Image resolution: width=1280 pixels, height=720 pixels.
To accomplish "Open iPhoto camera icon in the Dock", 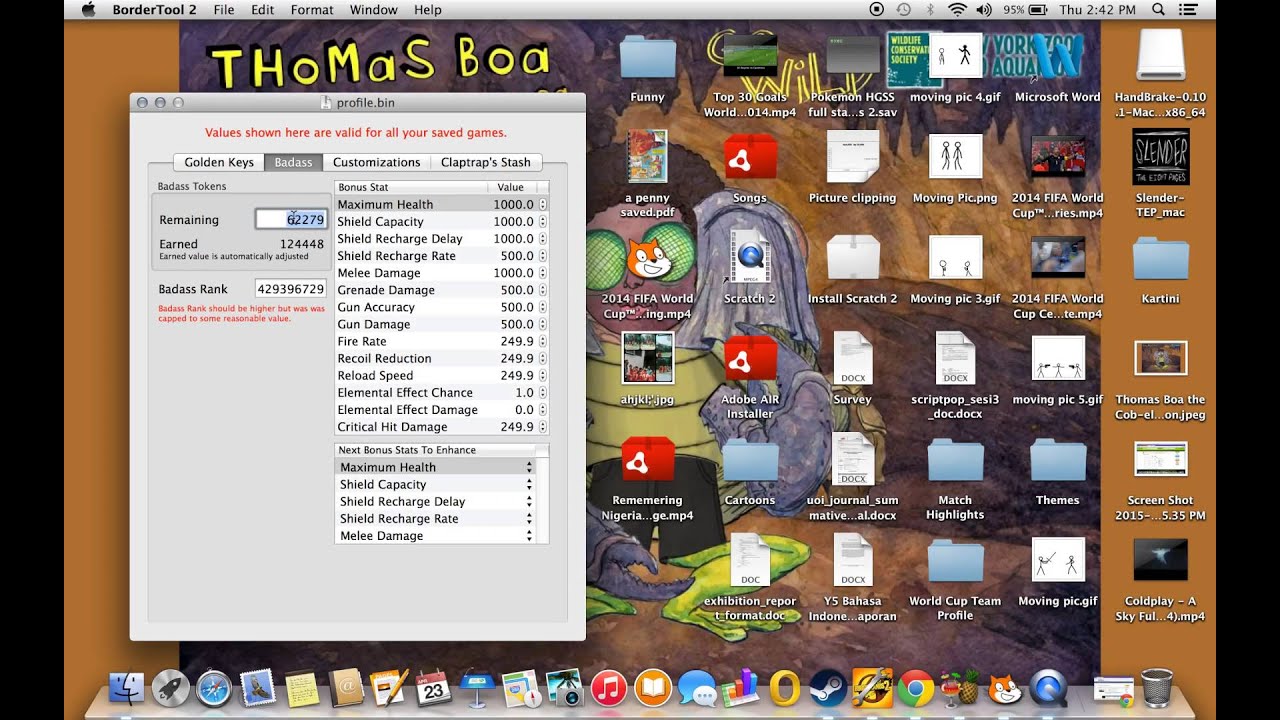I will click(x=564, y=688).
